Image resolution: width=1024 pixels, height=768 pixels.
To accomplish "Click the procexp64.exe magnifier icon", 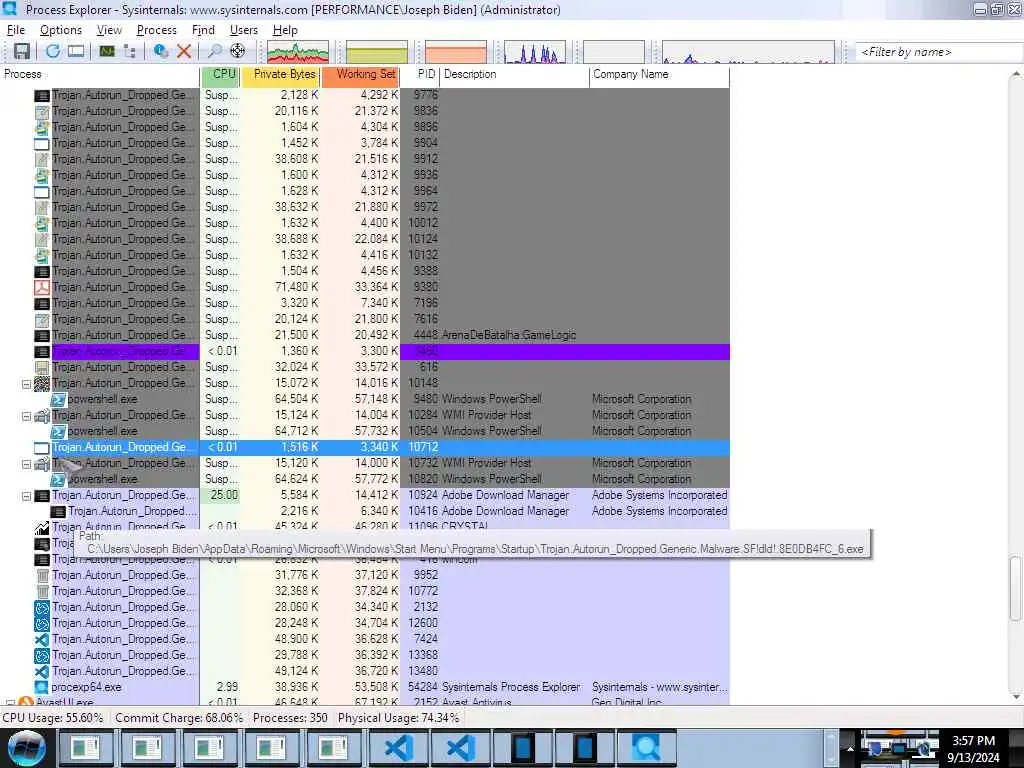I will pyautogui.click(x=42, y=687).
